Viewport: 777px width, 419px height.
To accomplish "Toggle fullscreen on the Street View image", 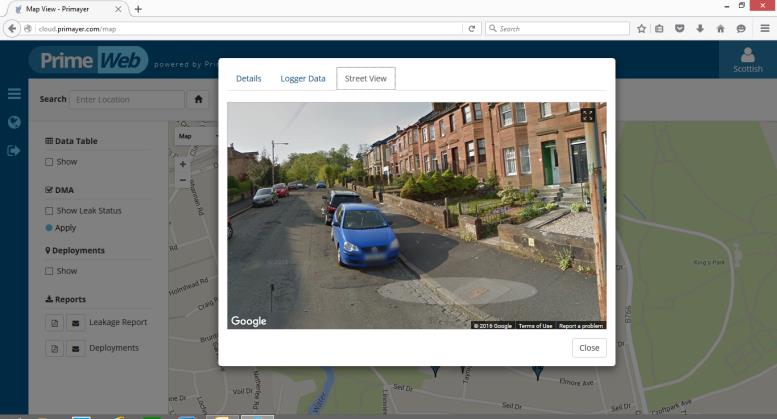I will click(x=588, y=115).
